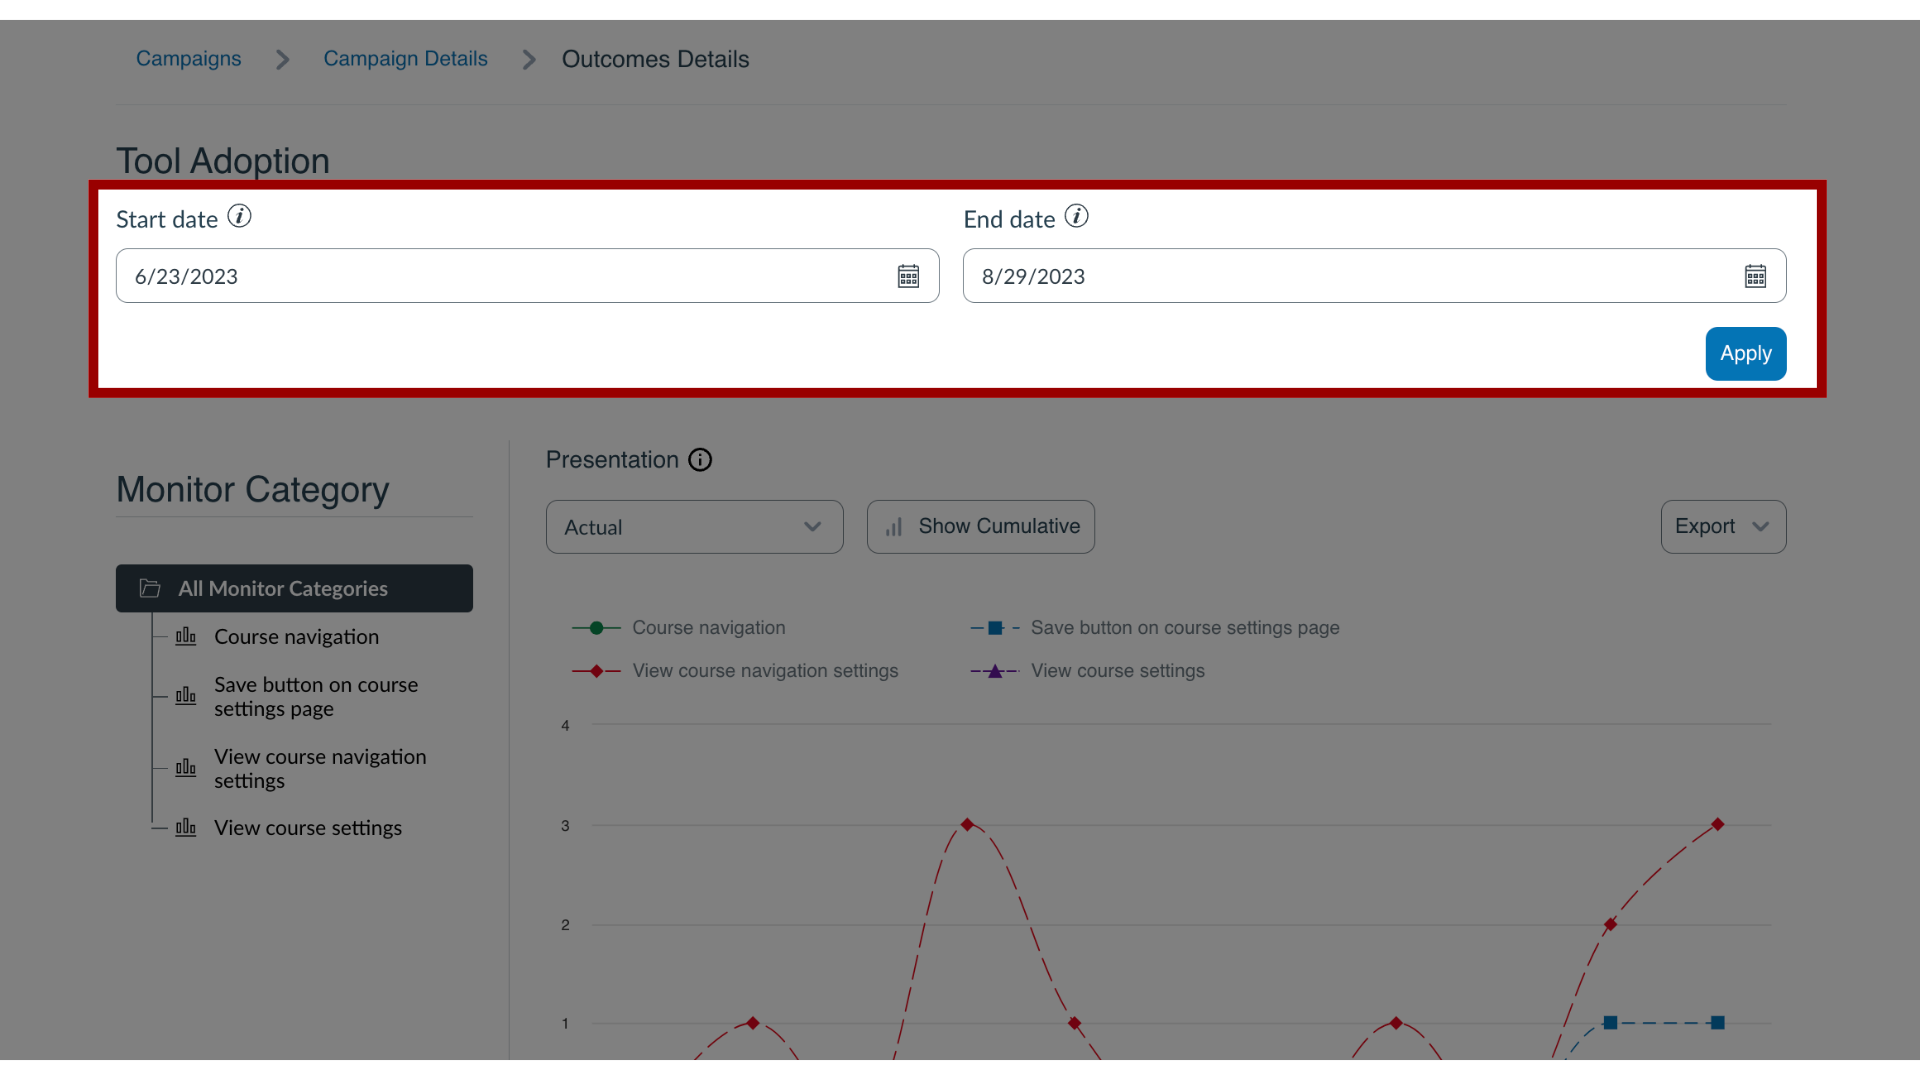Select All Monitor Categories item
Image resolution: width=1920 pixels, height=1080 pixels.
tap(293, 587)
